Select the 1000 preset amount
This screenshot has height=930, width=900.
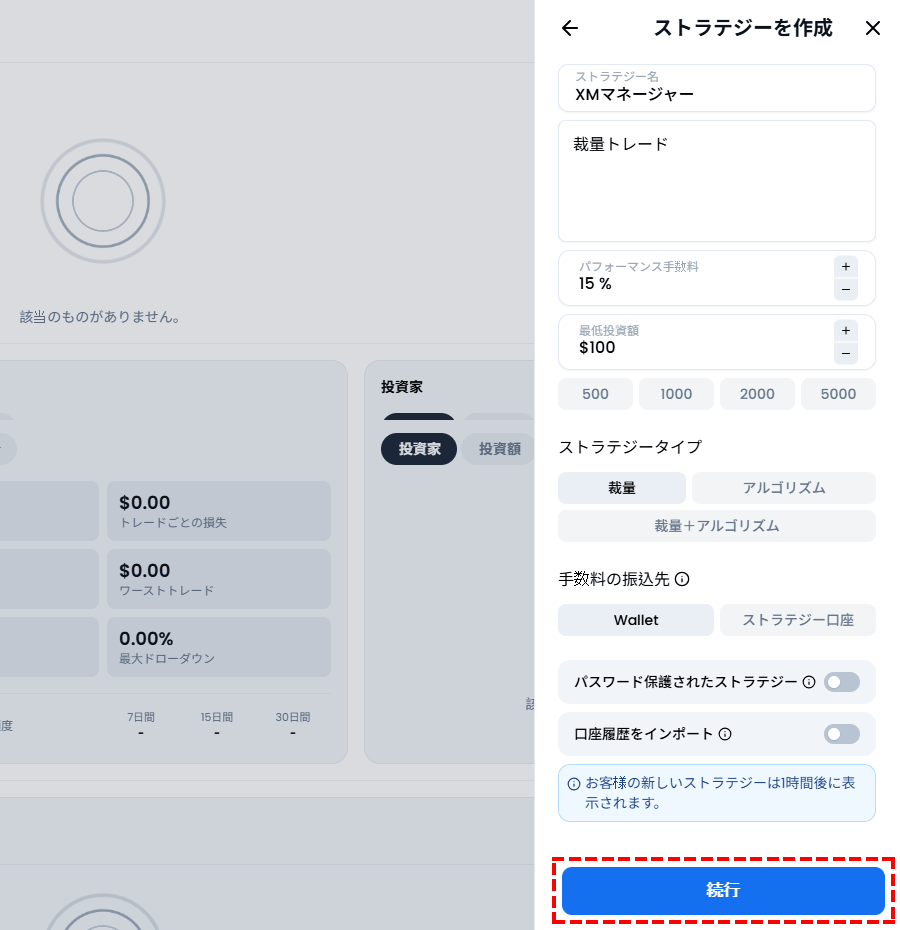(x=676, y=394)
